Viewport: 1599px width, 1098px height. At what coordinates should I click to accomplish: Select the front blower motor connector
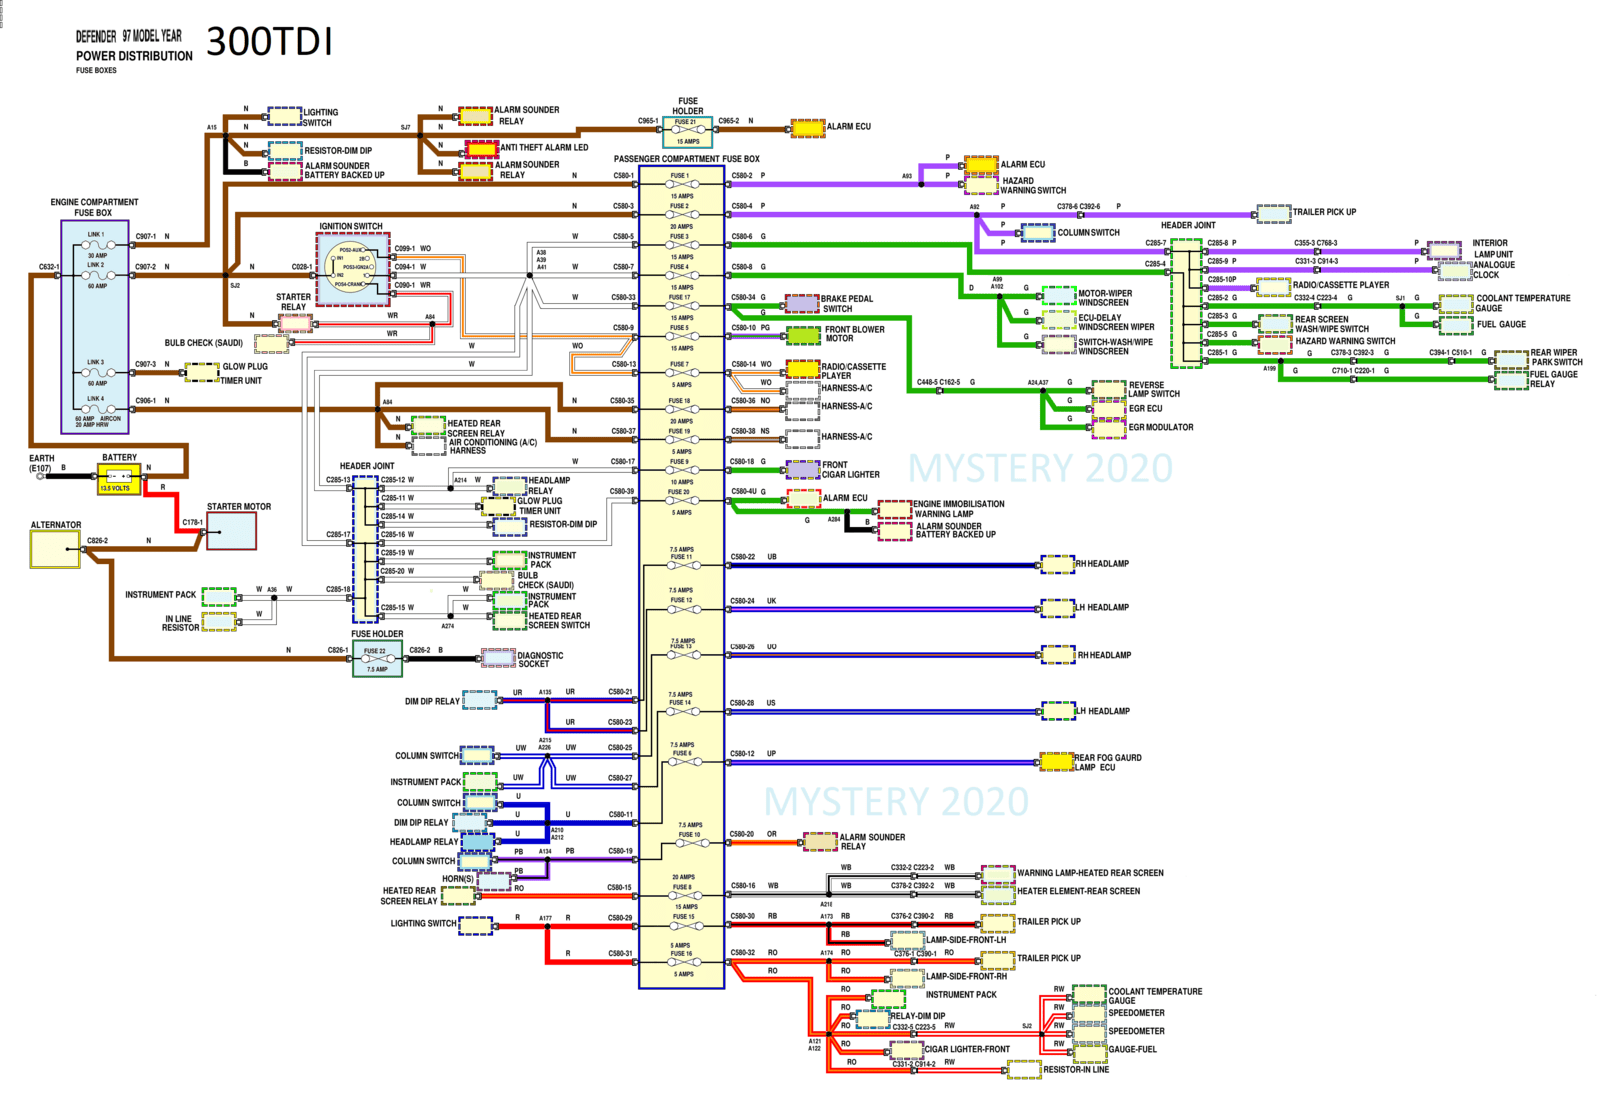tap(804, 334)
